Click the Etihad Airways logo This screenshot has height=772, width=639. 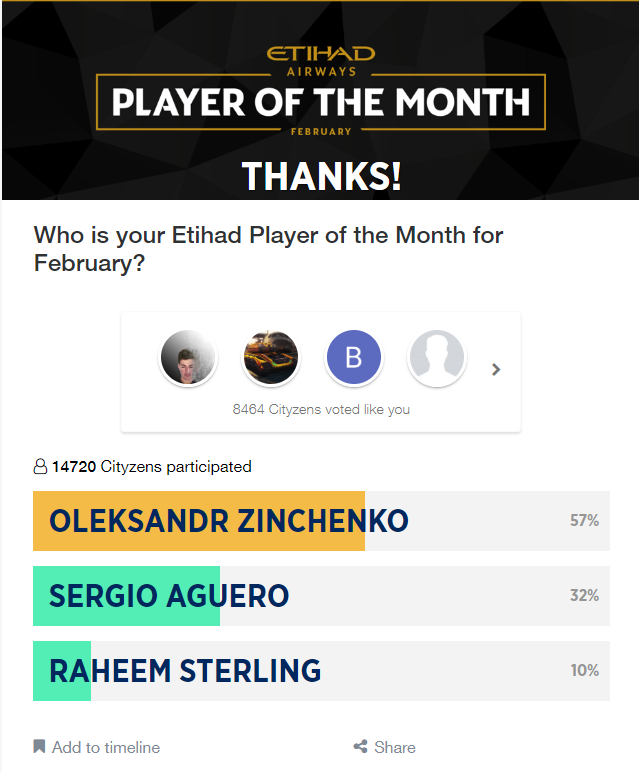[x=321, y=61]
